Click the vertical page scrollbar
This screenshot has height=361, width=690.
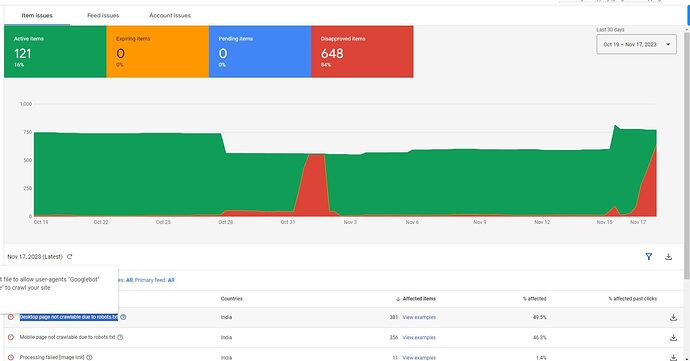click(x=687, y=154)
